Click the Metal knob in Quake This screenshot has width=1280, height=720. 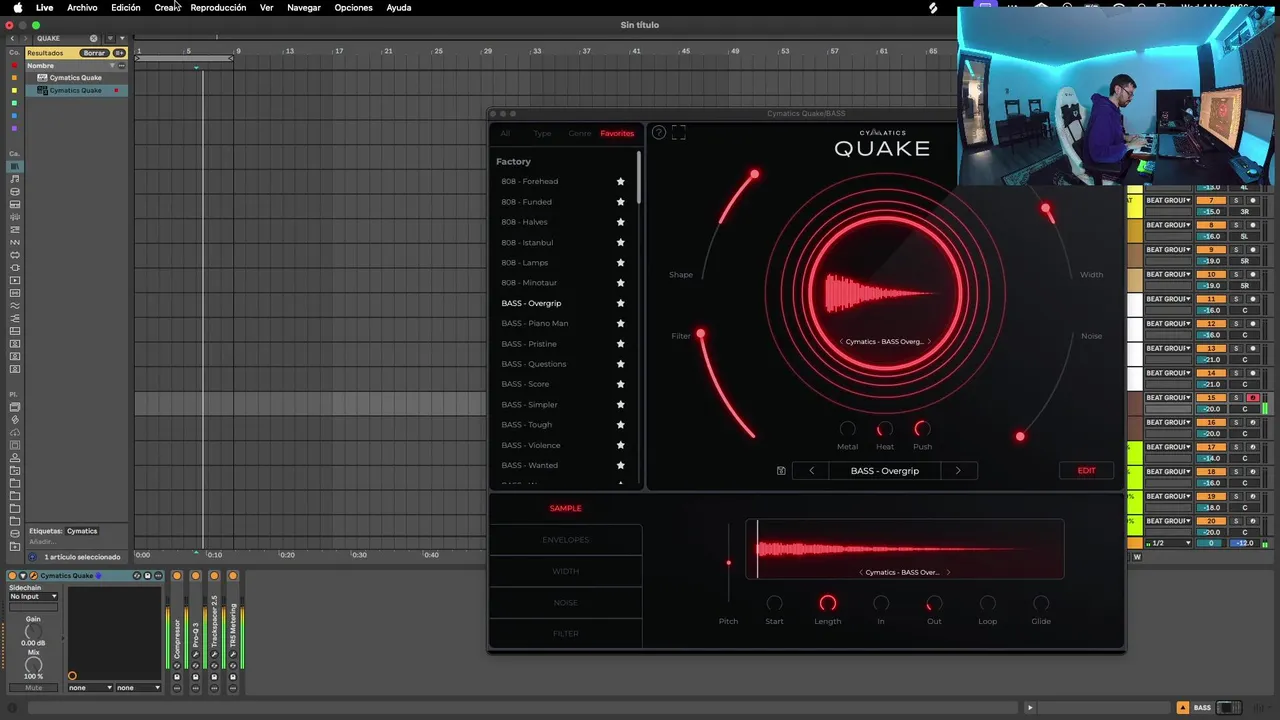pos(847,430)
